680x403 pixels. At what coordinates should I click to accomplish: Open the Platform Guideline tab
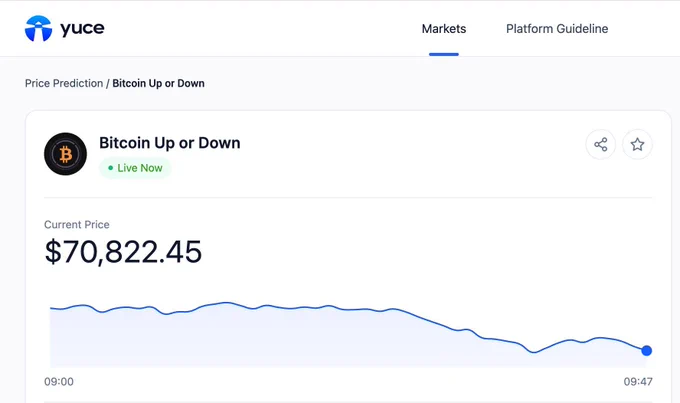click(x=557, y=29)
